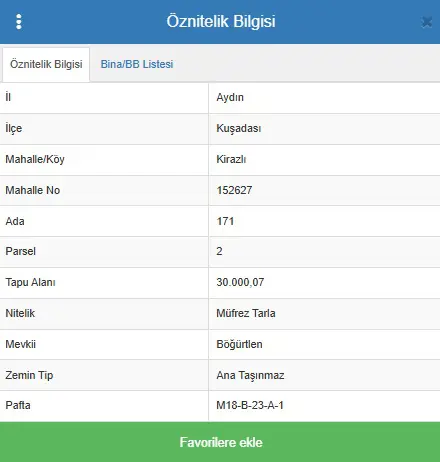Click the İl row label
This screenshot has width=440, height=462.
8,97
